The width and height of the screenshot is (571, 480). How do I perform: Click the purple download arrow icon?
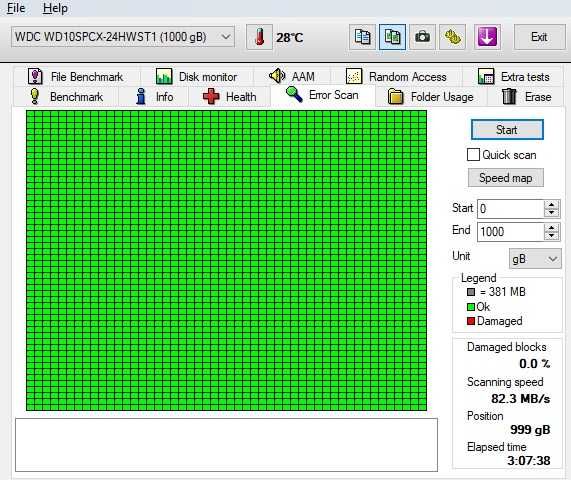pyautogui.click(x=487, y=37)
